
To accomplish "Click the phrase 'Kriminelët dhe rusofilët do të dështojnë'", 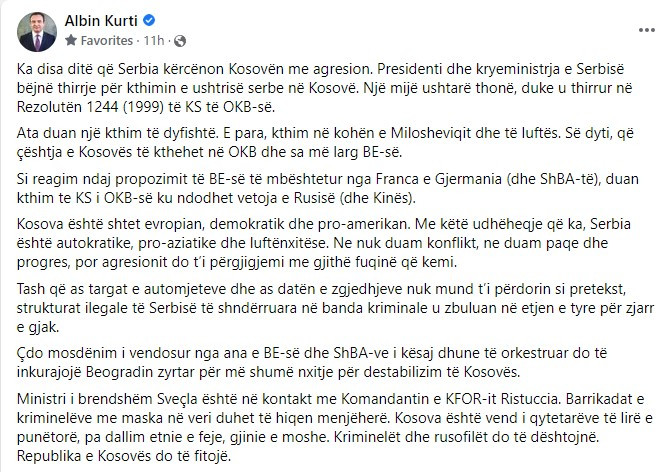I will pos(466,437).
